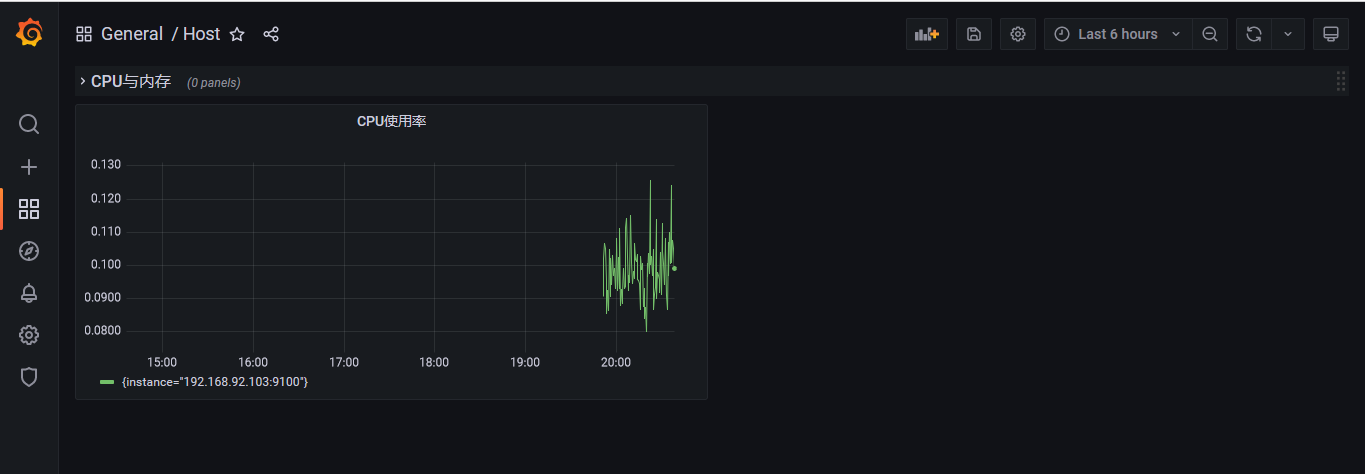Click the 0.0800 y-axis label
Image resolution: width=1365 pixels, height=474 pixels.
(x=105, y=331)
